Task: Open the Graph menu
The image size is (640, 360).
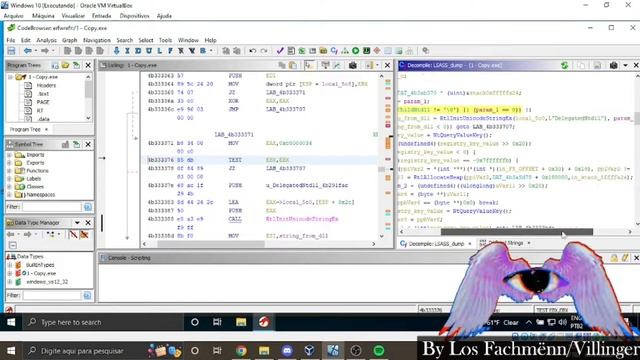Action: [69, 40]
